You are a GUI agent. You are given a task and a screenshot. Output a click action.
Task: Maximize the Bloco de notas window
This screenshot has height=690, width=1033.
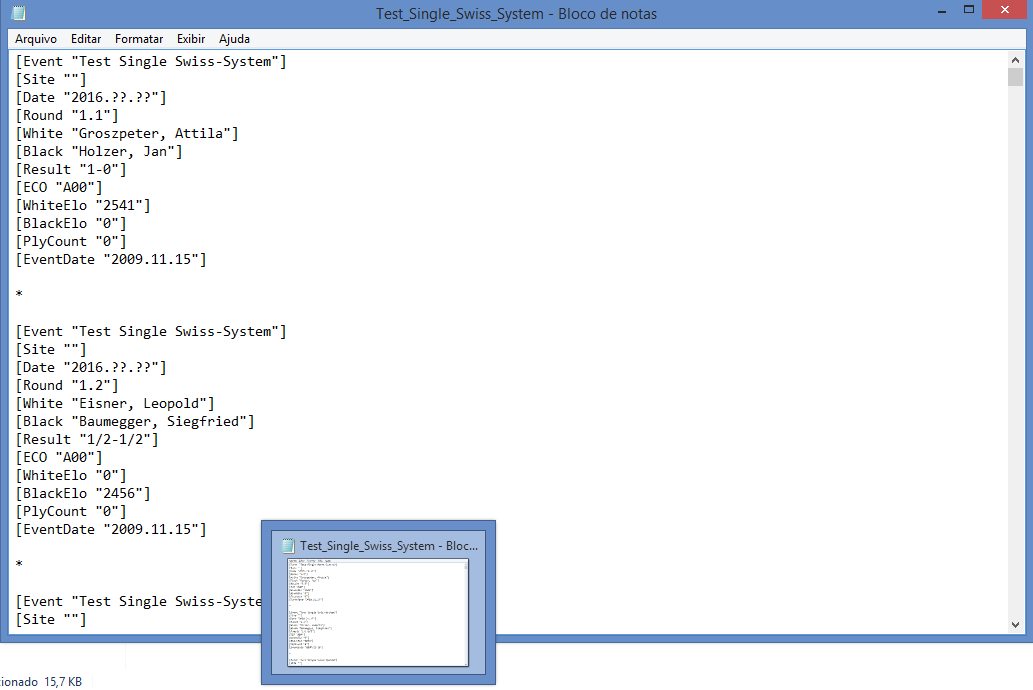point(967,11)
